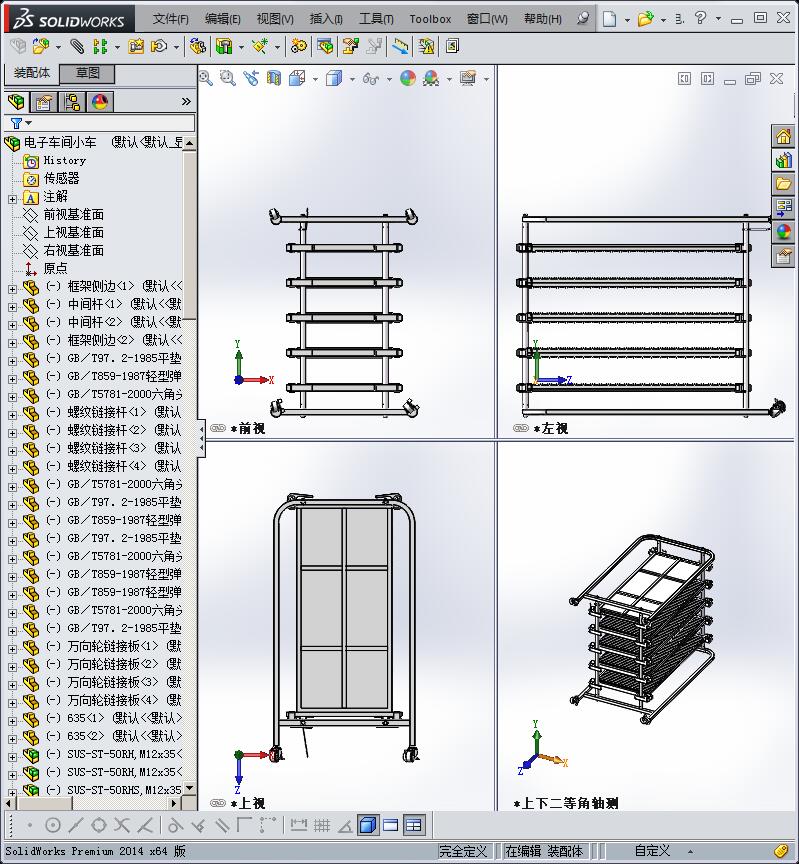The height and width of the screenshot is (864, 799).
Task: Open the ConfigurationManager tab icon
Action: (x=72, y=102)
